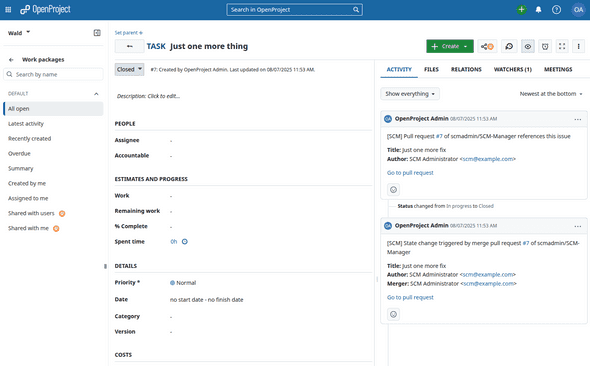Collapse the DEFAULT section chevron

point(96,94)
